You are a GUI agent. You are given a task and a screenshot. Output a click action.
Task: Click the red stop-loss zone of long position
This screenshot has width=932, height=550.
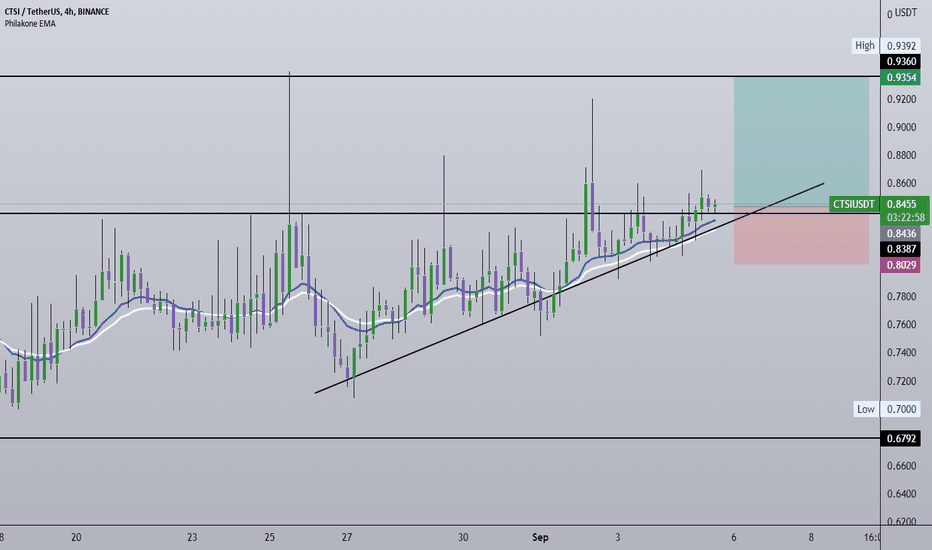click(801, 235)
